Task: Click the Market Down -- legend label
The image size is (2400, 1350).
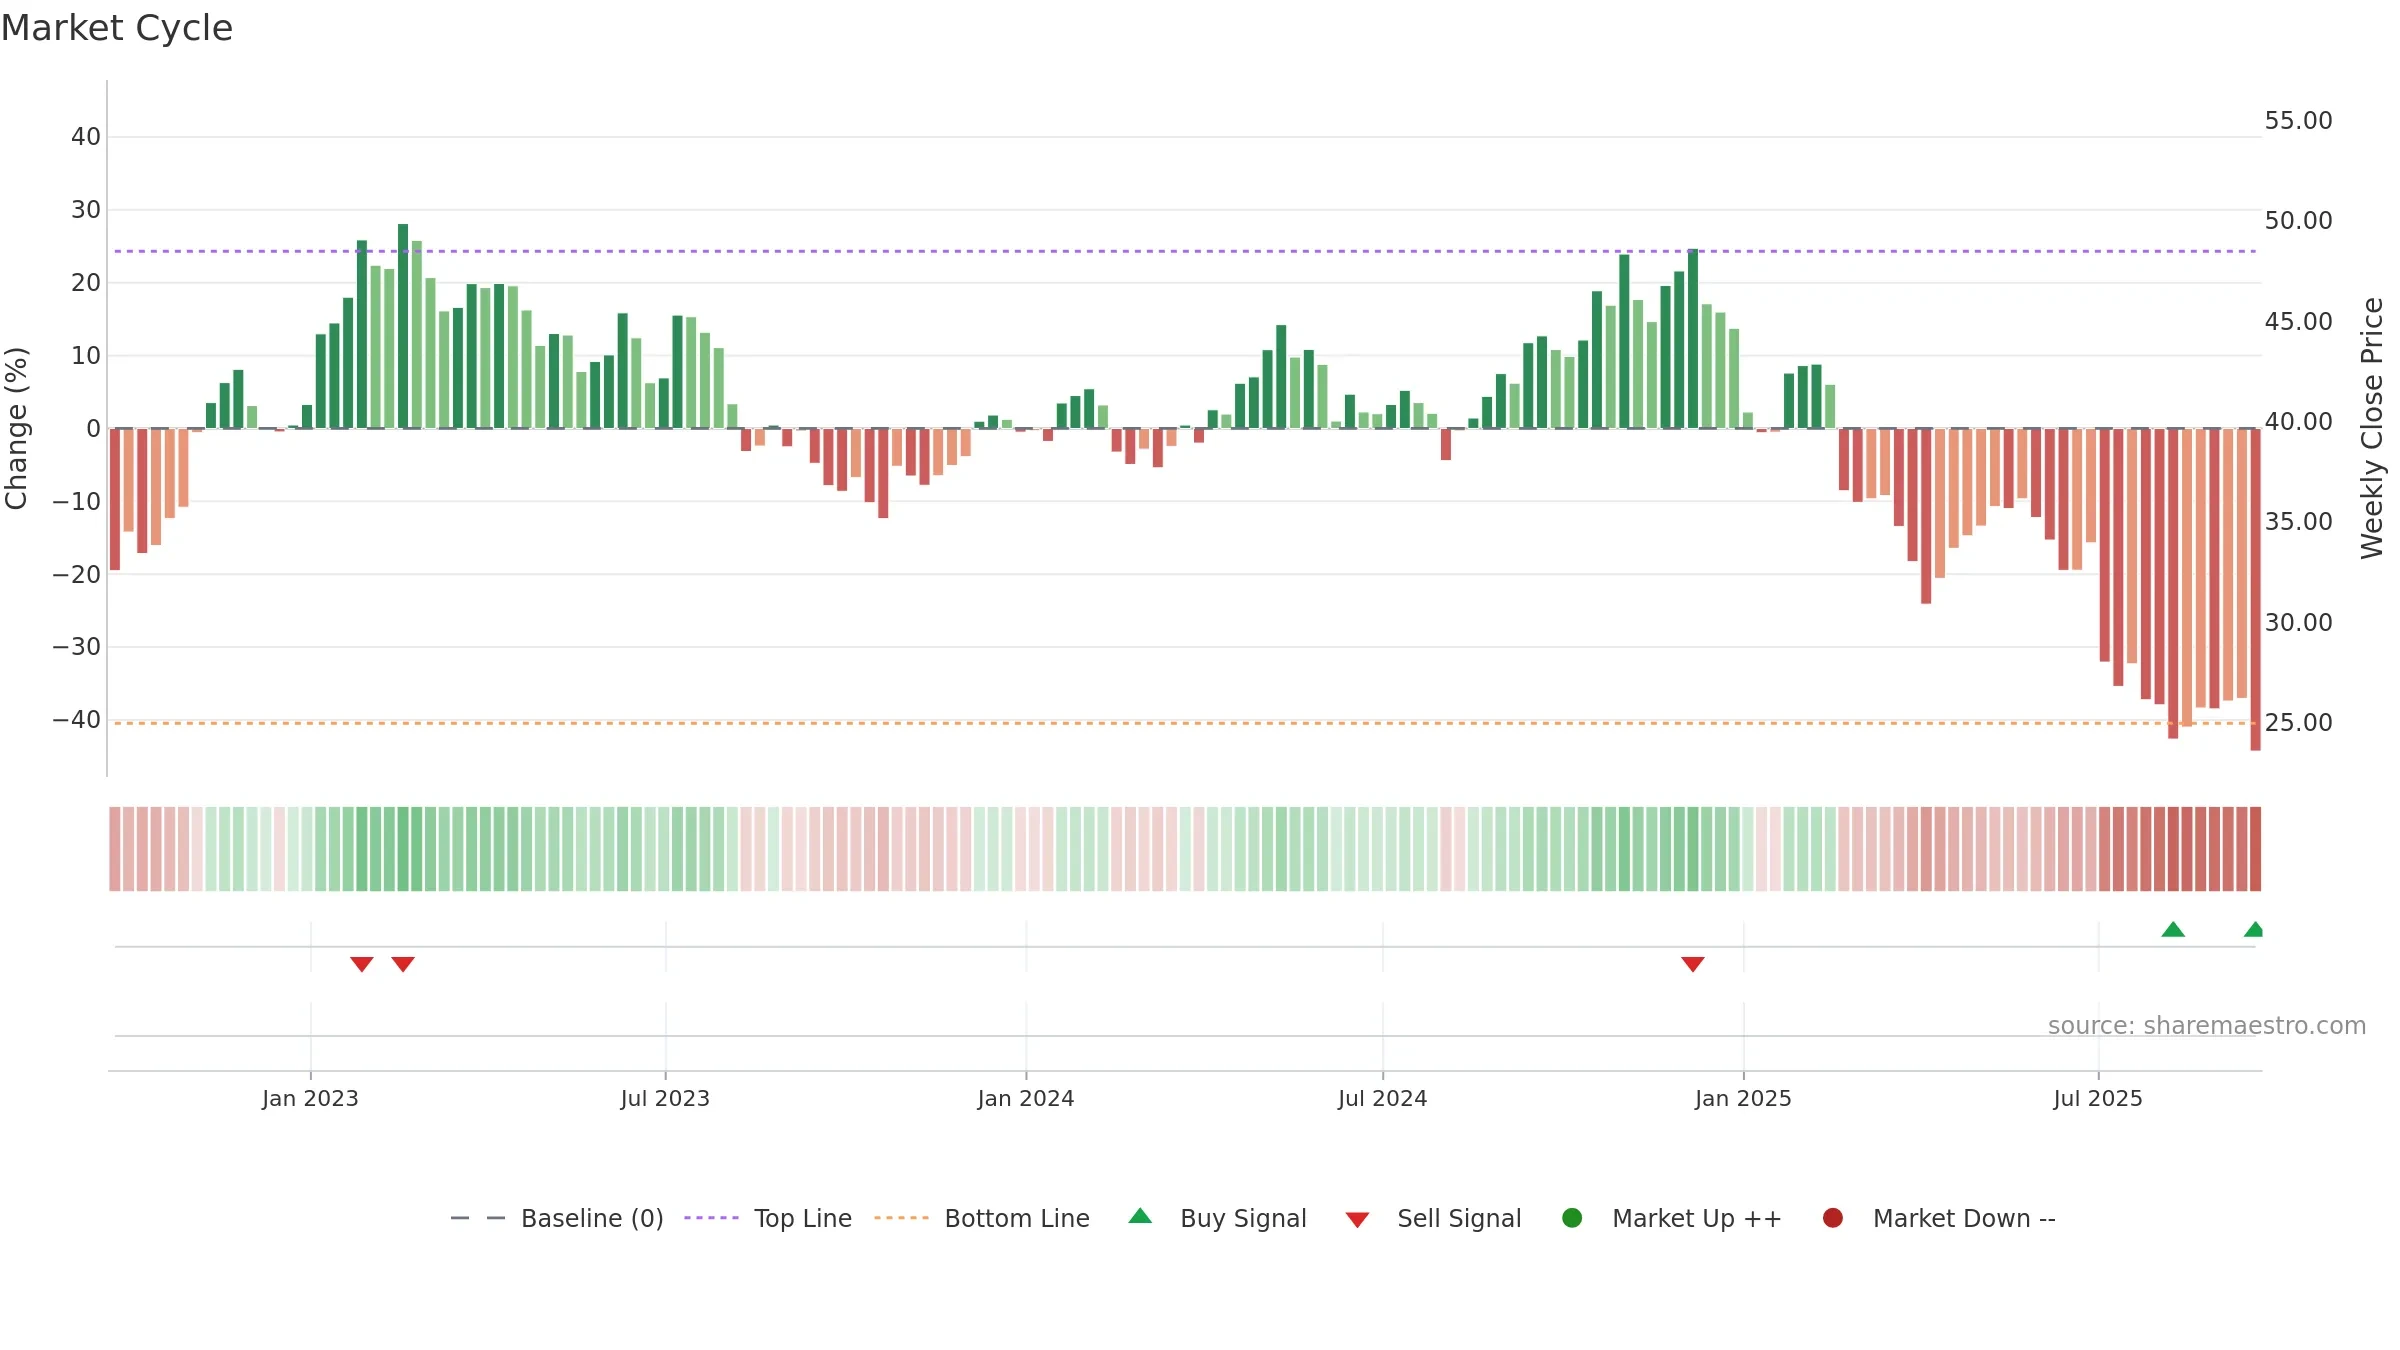Action: pos(1964,1219)
